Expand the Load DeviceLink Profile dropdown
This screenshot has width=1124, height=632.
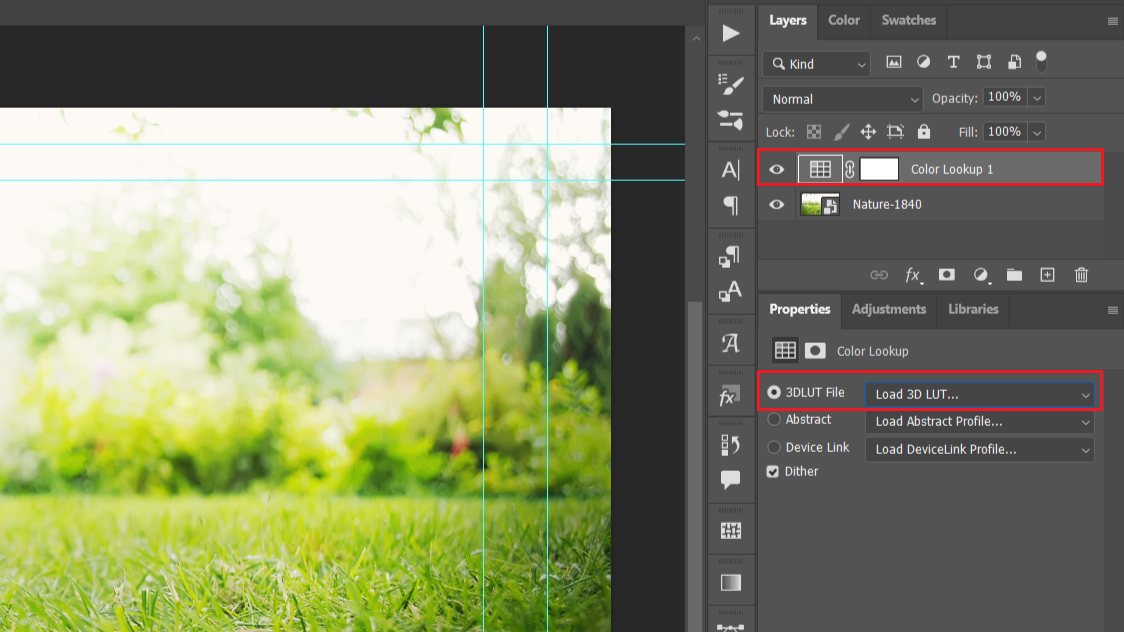[x=980, y=450]
